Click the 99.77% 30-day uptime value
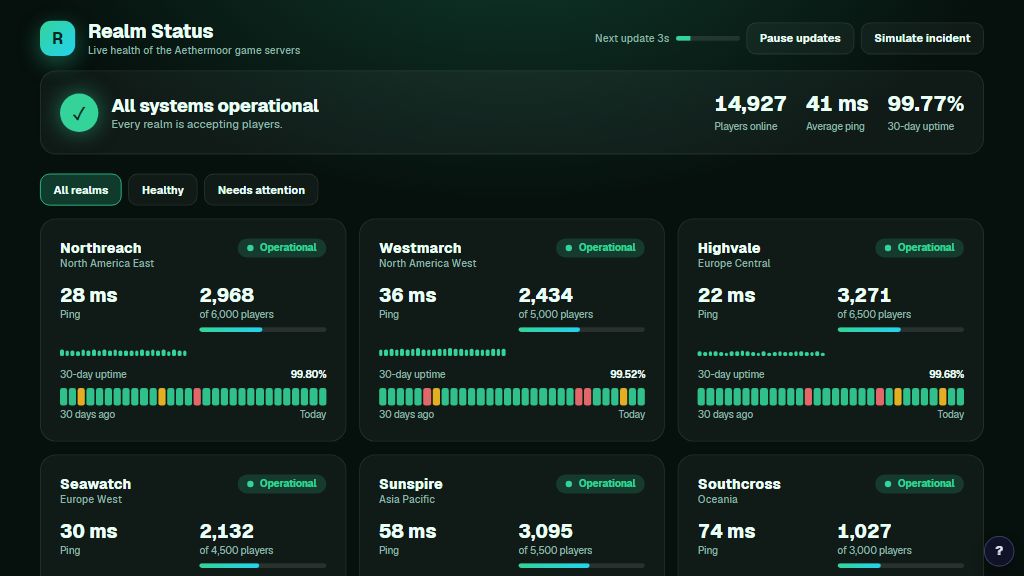The height and width of the screenshot is (576, 1024). click(x=925, y=104)
